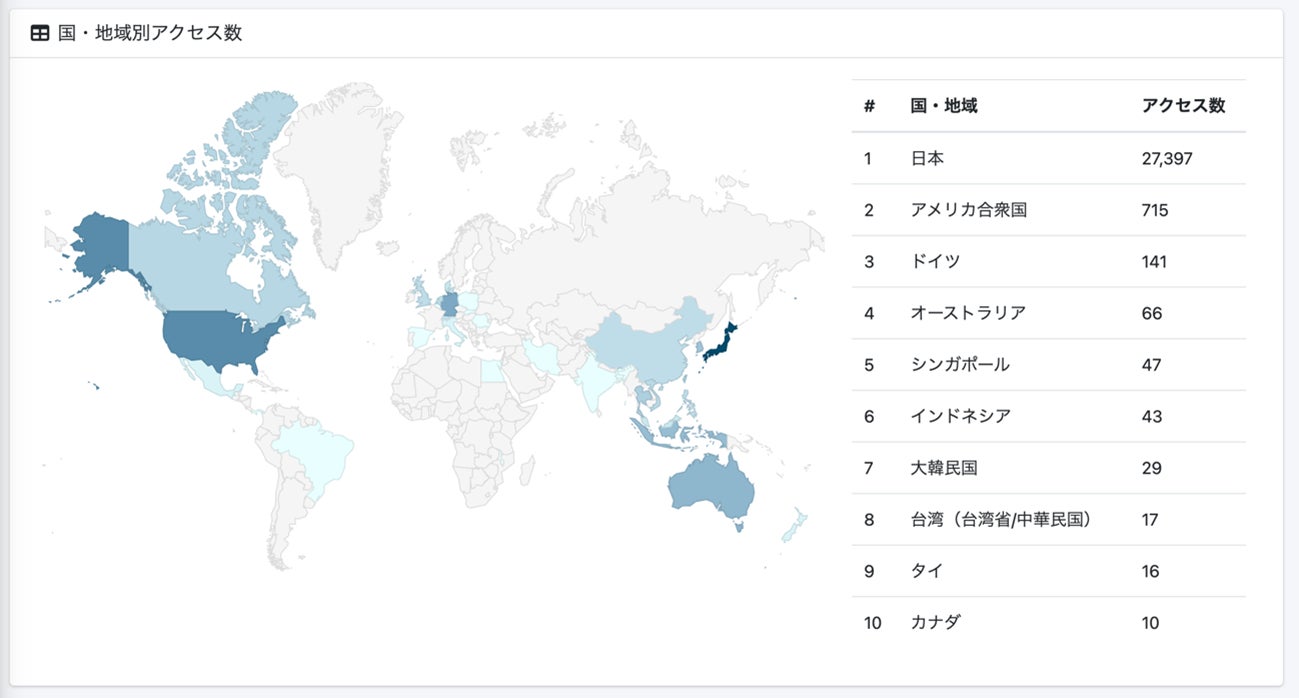Select the 日本 table row
1299x698 pixels.
click(x=1048, y=158)
